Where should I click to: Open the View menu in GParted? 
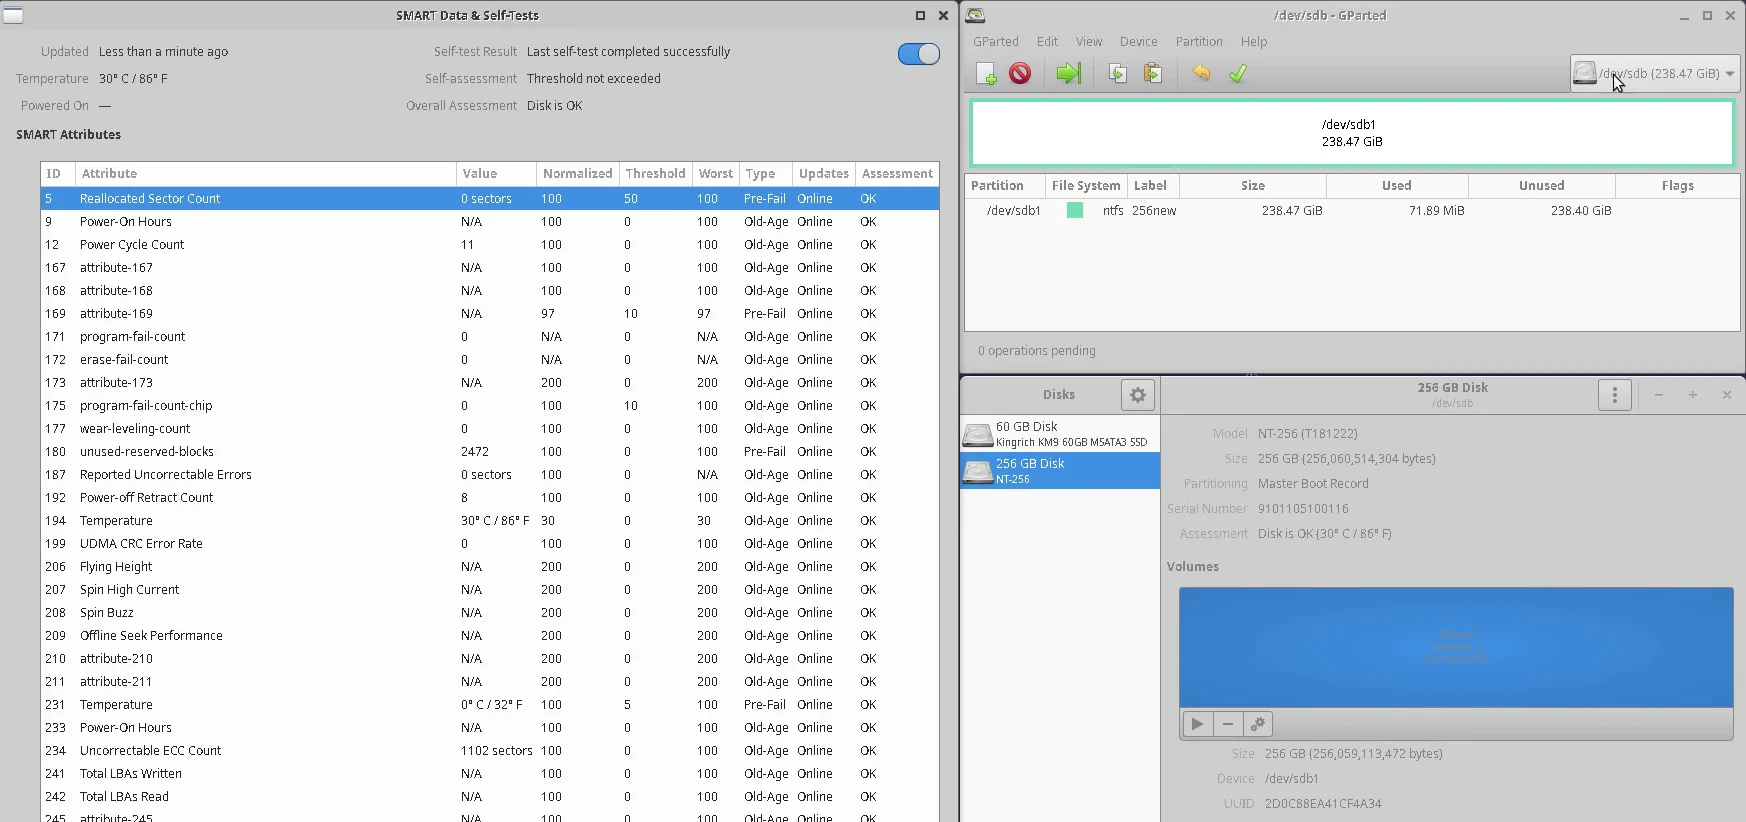(x=1089, y=42)
